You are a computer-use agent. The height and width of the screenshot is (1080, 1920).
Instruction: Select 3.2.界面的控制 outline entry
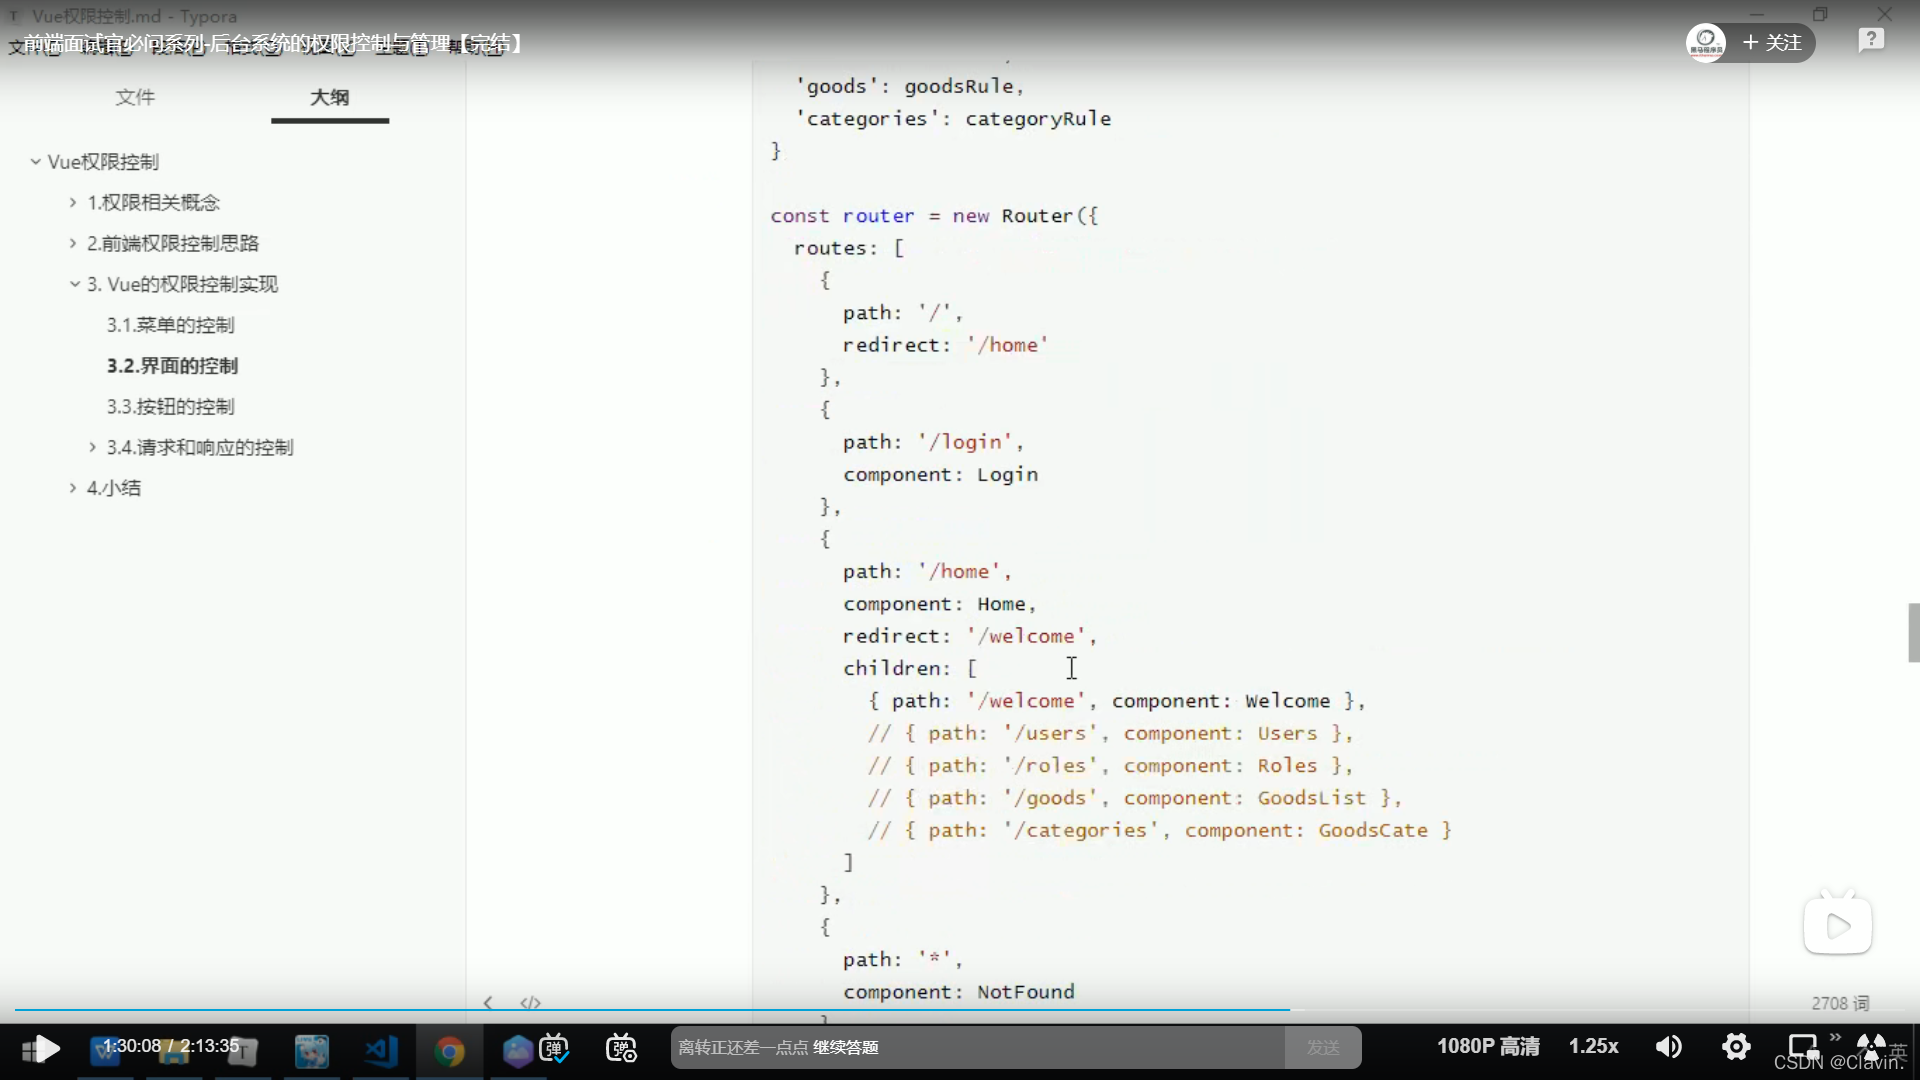172,366
